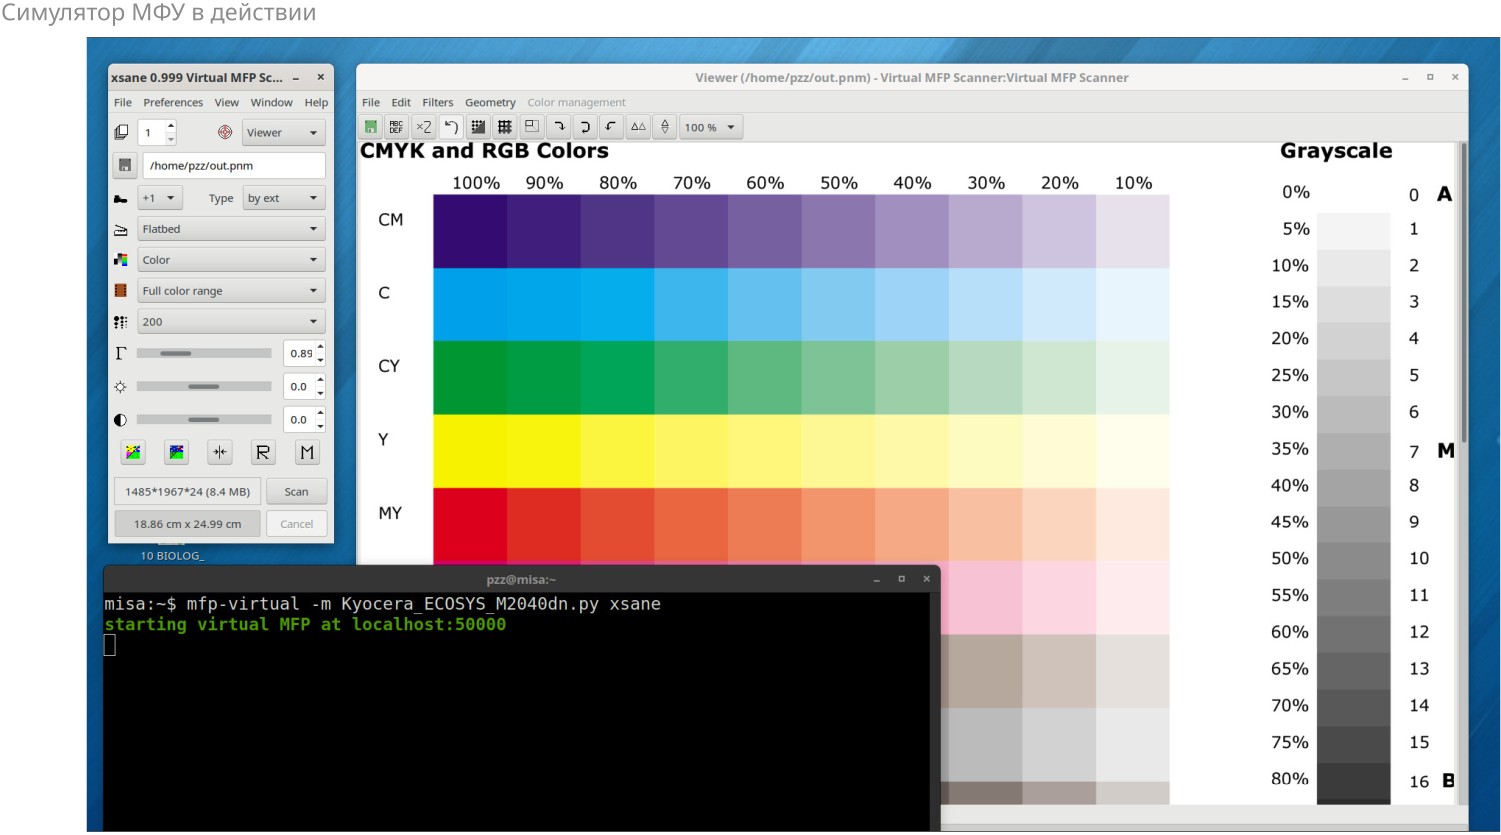Expand the Full color range dropdown
This screenshot has width=1501, height=835.
tap(231, 291)
